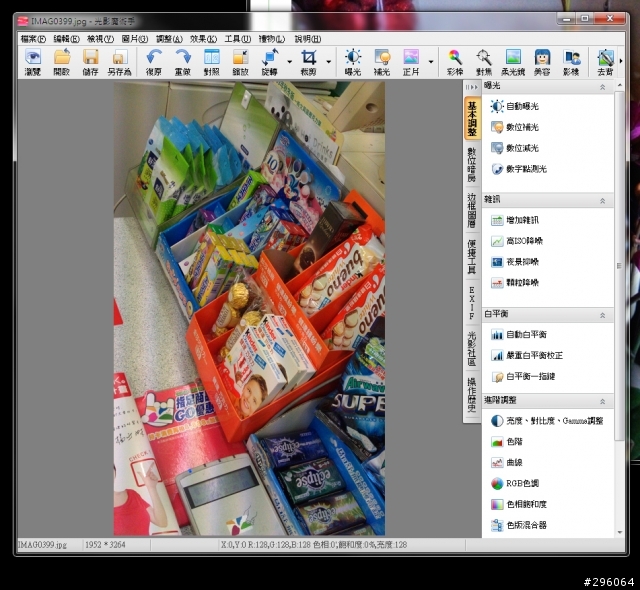Open the 色階 levels adjustment
The height and width of the screenshot is (590, 640).
click(507, 441)
